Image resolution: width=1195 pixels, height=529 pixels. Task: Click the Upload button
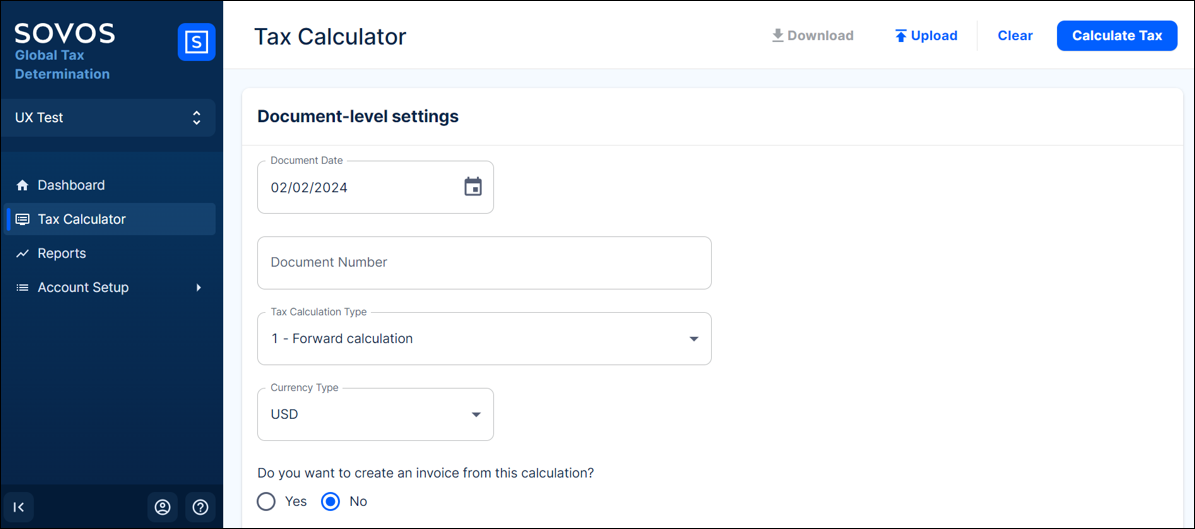[926, 36]
